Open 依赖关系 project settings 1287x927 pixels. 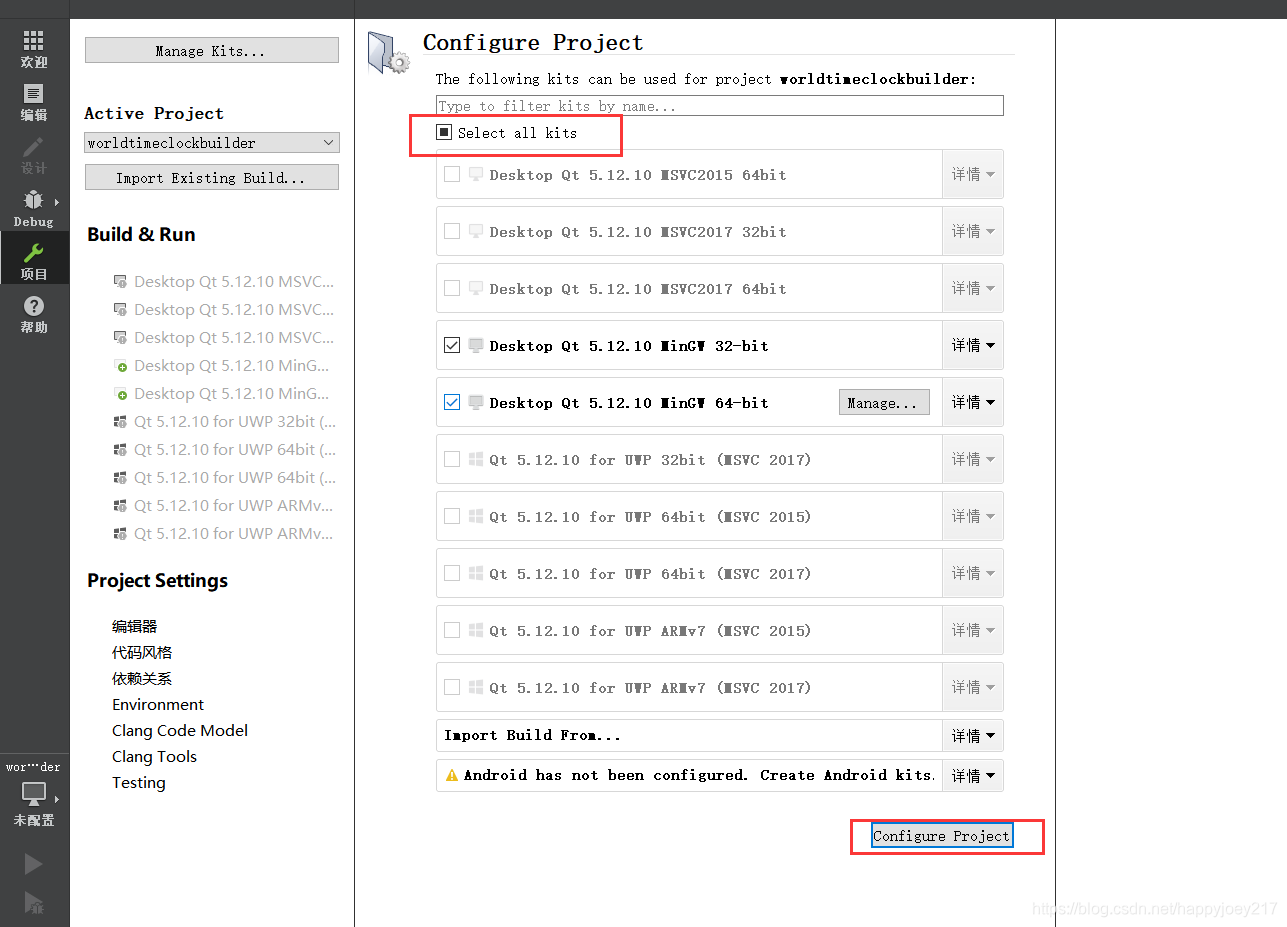tap(142, 678)
